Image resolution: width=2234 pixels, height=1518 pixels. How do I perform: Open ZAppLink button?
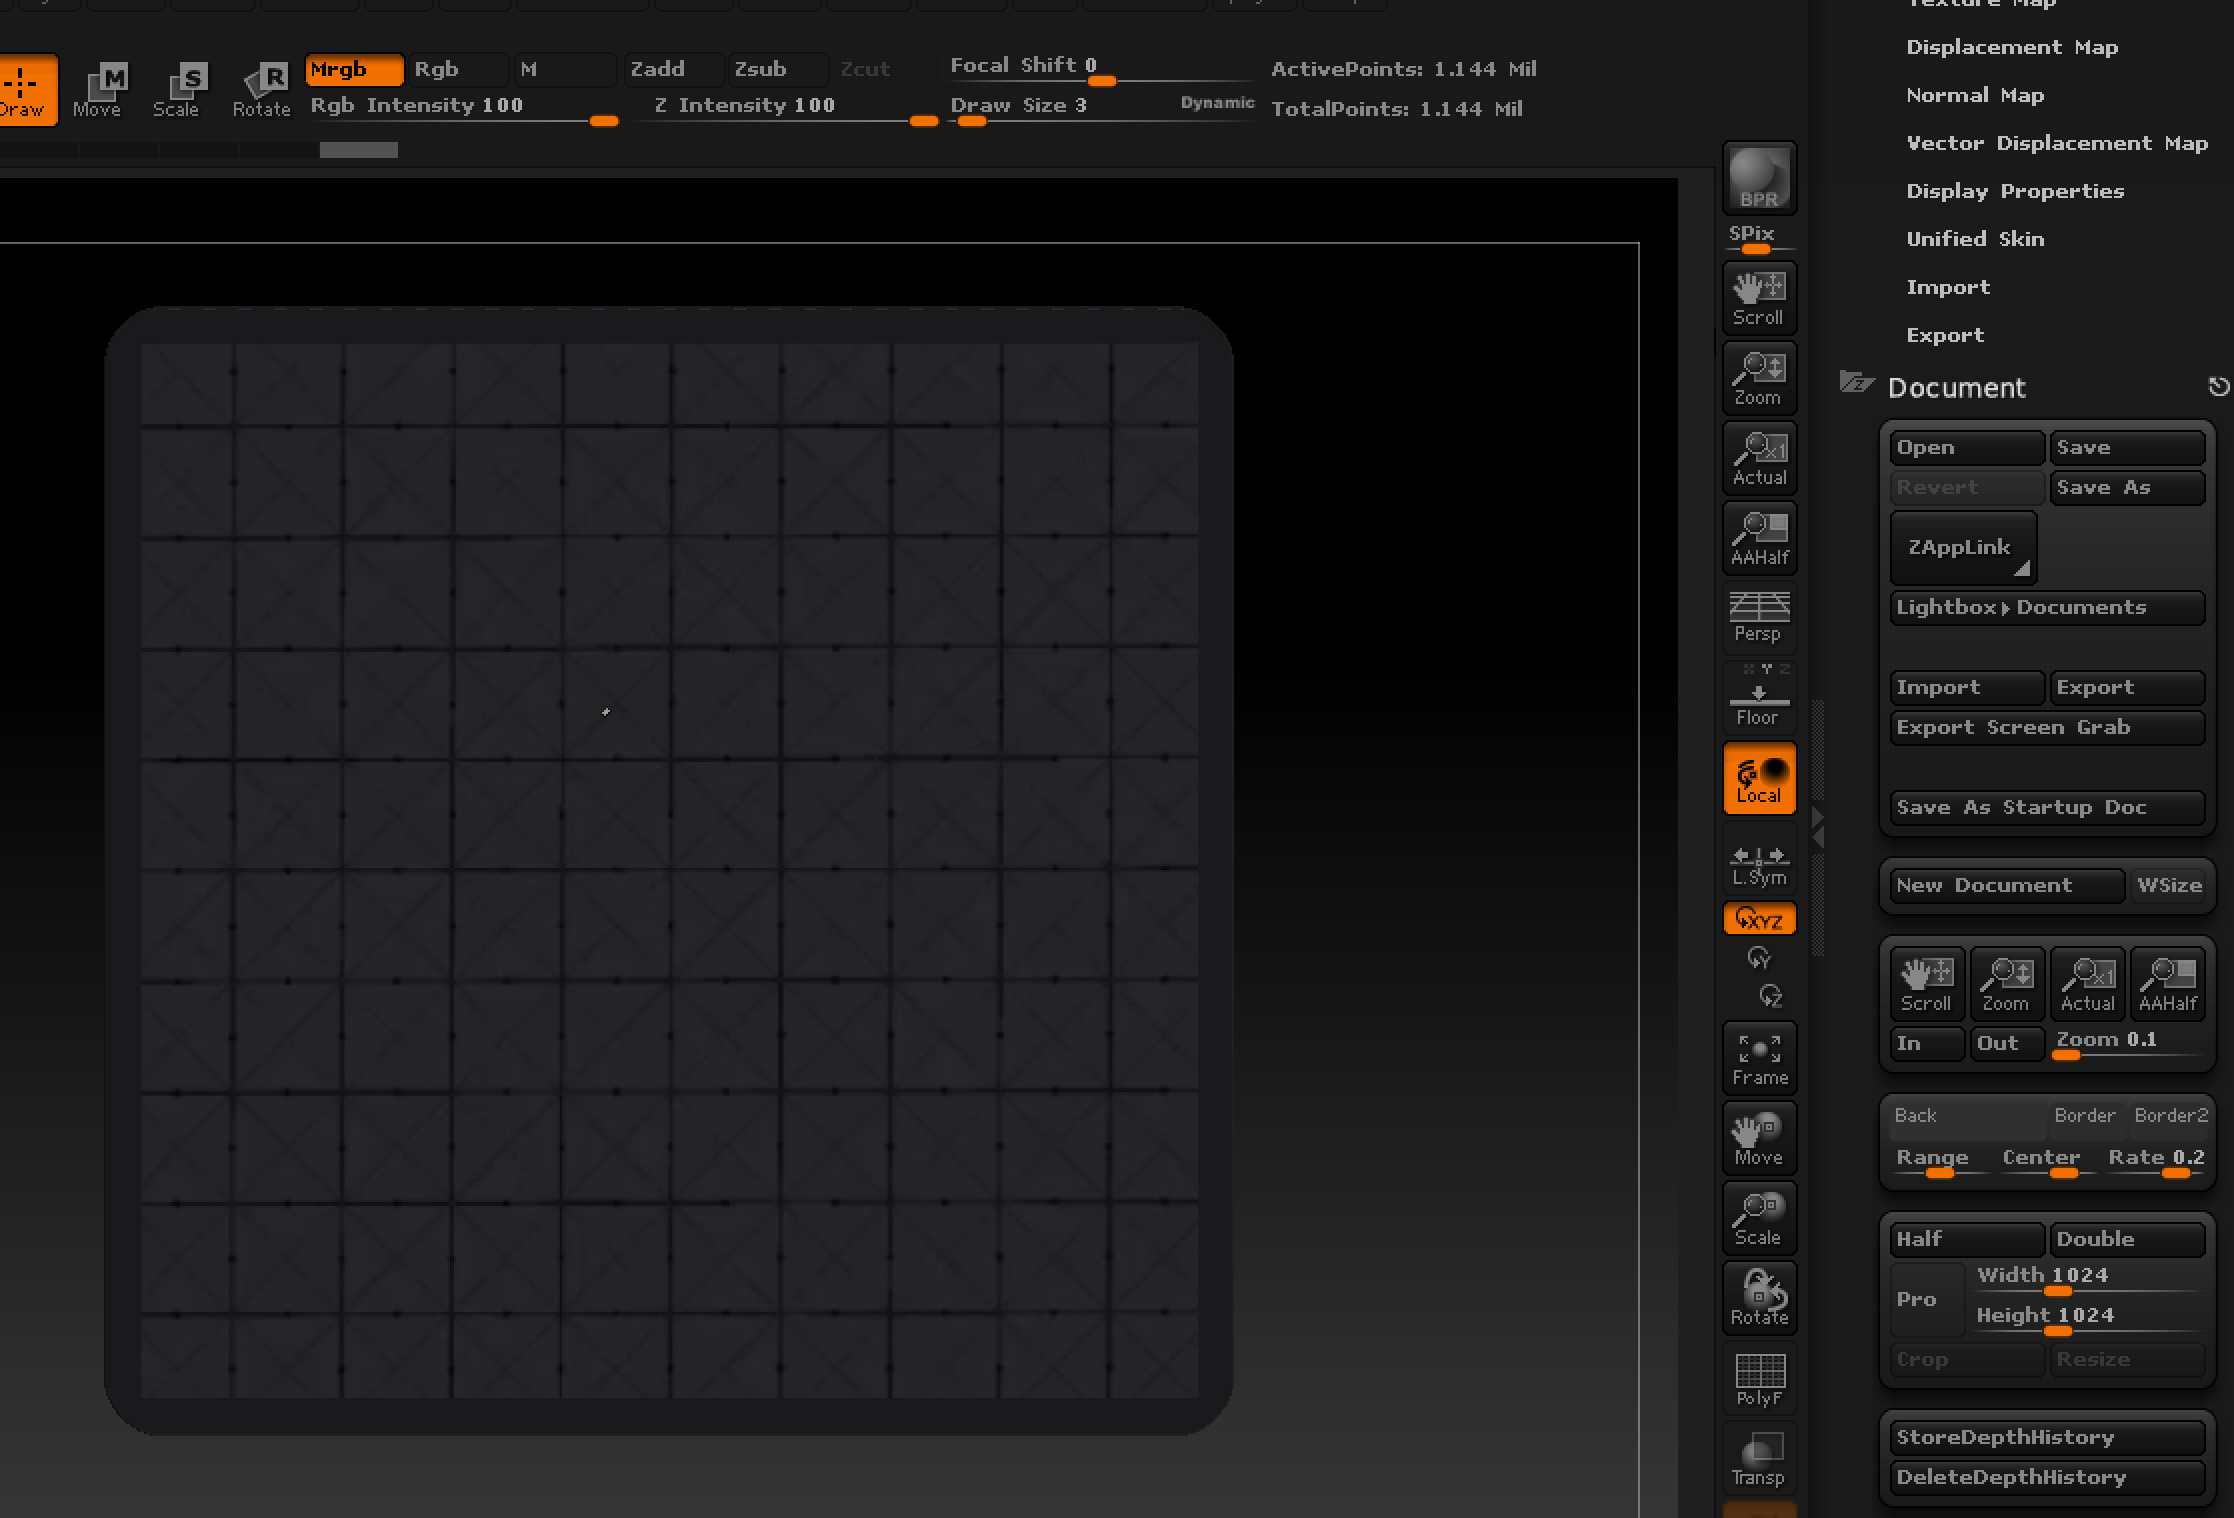coord(1963,548)
